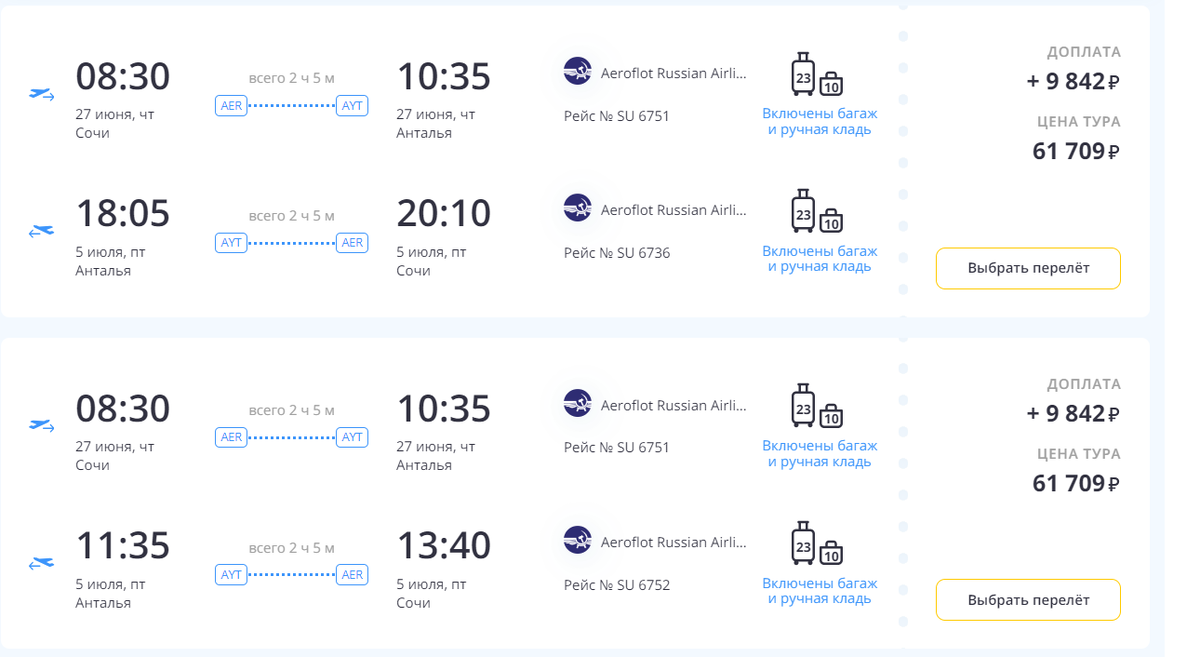This screenshot has height=657, width=1200.
Task: Click the flight number "Рейс № SU 6752"
Action: pos(617,585)
